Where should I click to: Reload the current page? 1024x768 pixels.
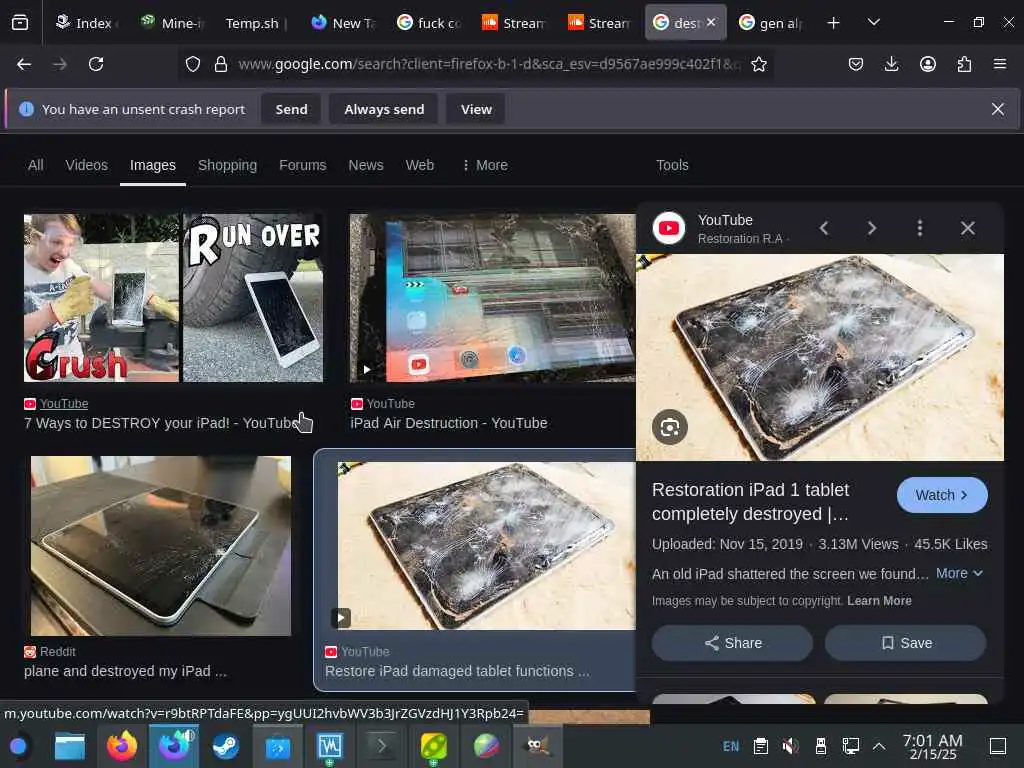(x=96, y=64)
